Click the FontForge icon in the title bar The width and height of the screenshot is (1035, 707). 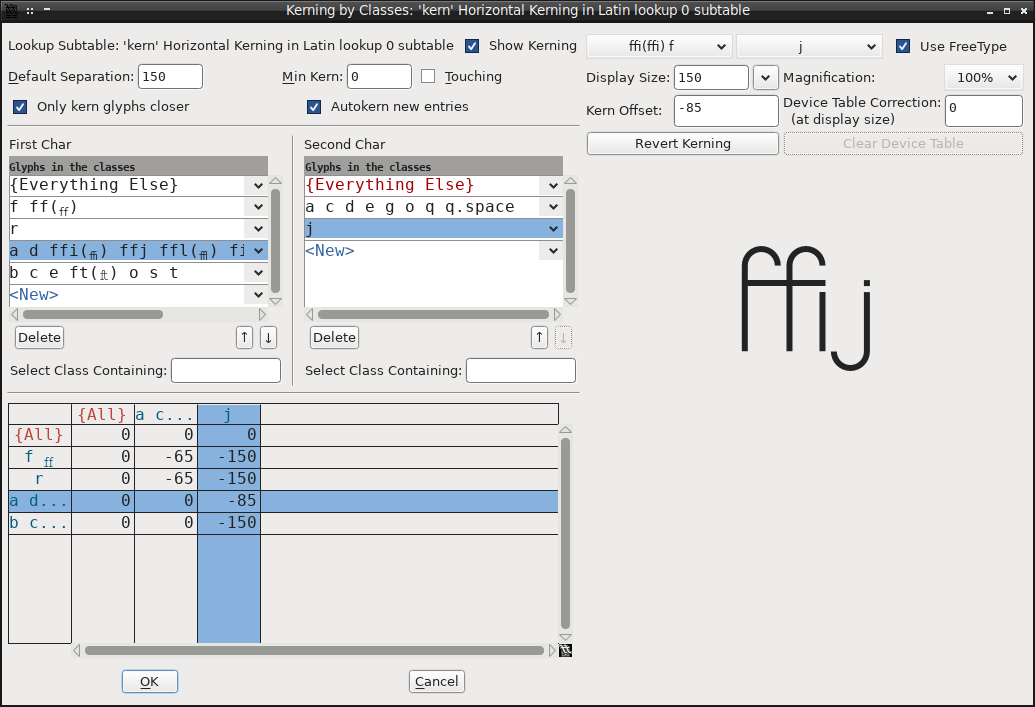[11, 10]
